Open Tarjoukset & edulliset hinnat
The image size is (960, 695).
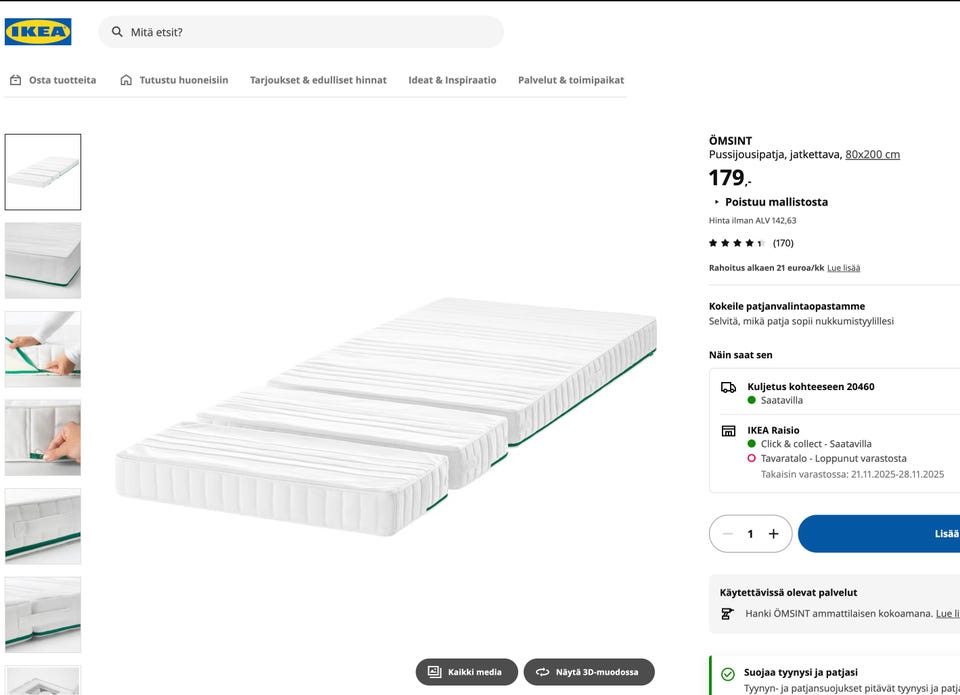tap(318, 80)
